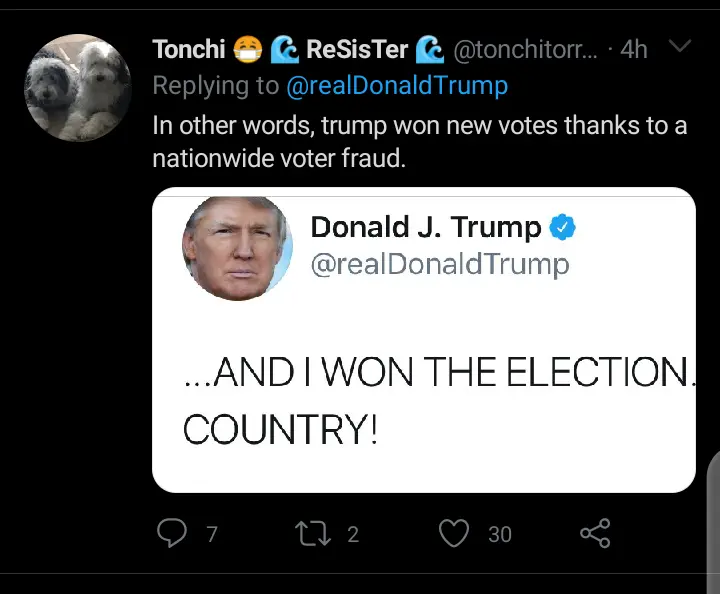Open Trump's avatar in the quoted tweet

(237, 246)
